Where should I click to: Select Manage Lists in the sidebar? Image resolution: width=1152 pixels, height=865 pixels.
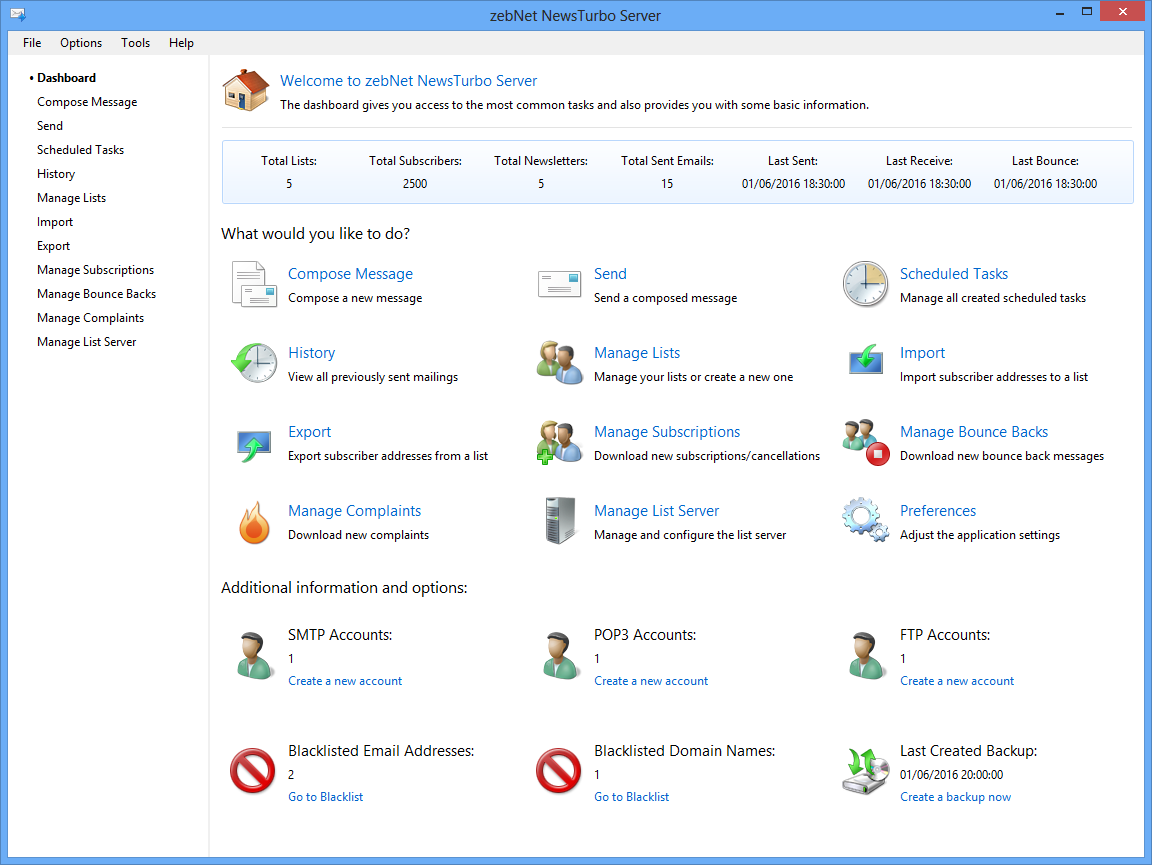[71, 198]
